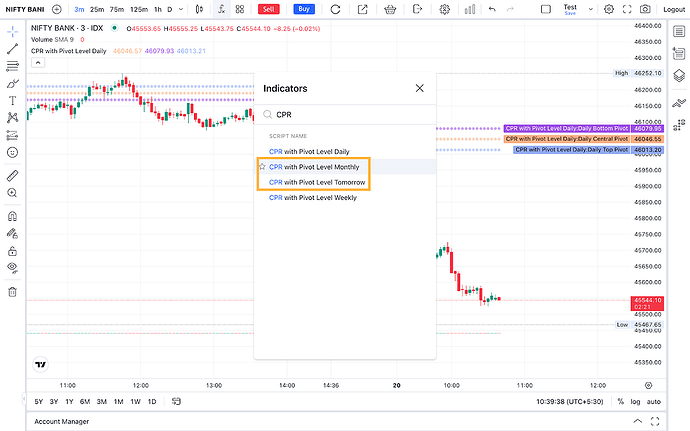
Task: Open the popout chart icon
Action: tap(363, 9)
